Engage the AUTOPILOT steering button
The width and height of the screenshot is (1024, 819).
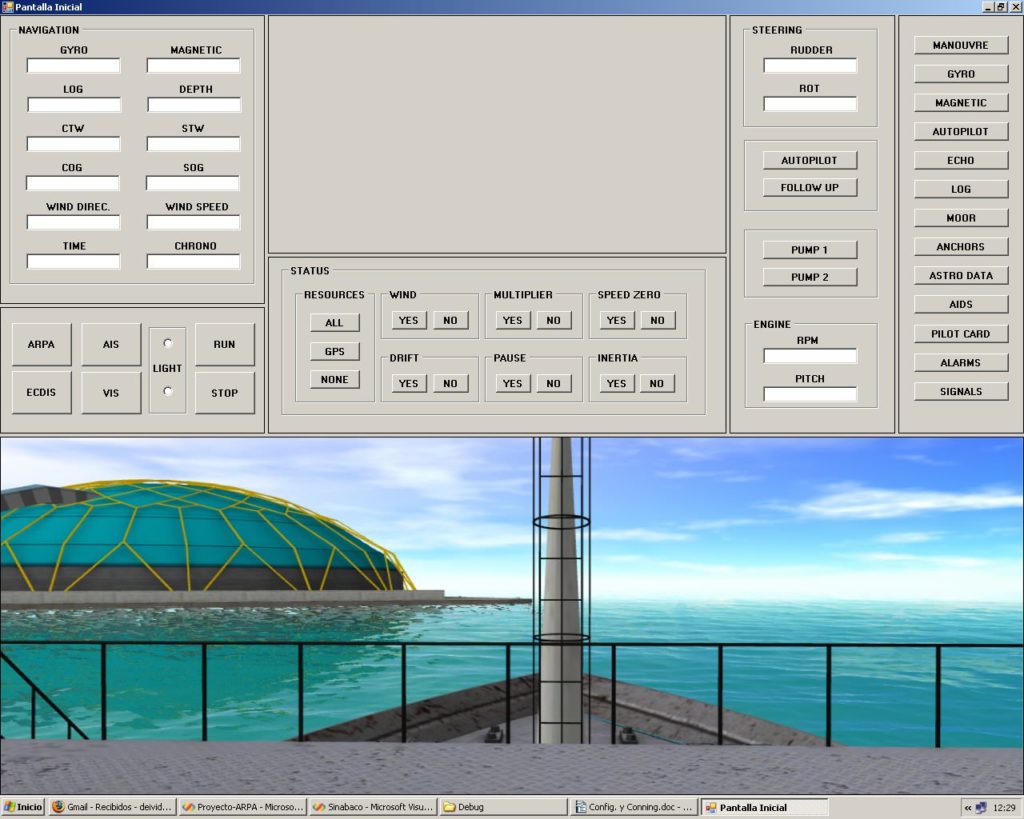(809, 160)
